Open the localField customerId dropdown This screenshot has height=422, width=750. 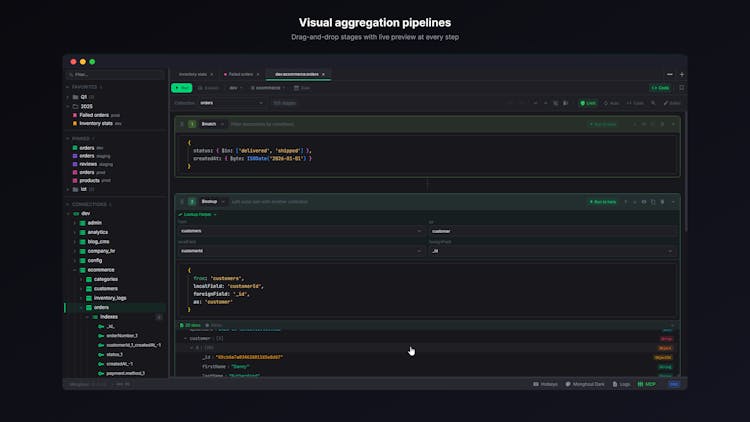click(x=300, y=251)
